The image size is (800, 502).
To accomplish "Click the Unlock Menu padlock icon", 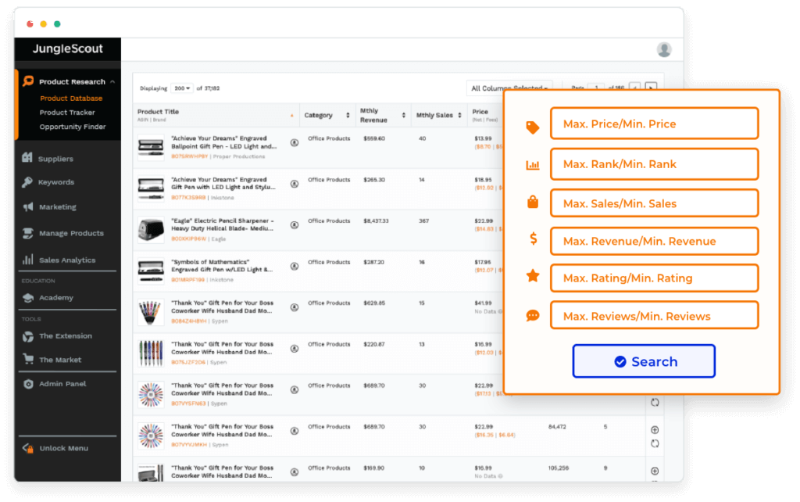I will (x=28, y=448).
